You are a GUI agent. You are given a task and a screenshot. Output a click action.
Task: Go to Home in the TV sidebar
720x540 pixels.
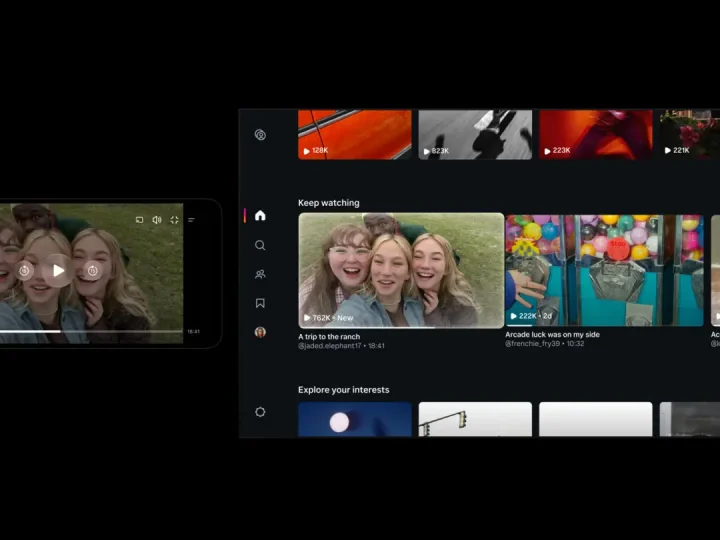coord(260,215)
